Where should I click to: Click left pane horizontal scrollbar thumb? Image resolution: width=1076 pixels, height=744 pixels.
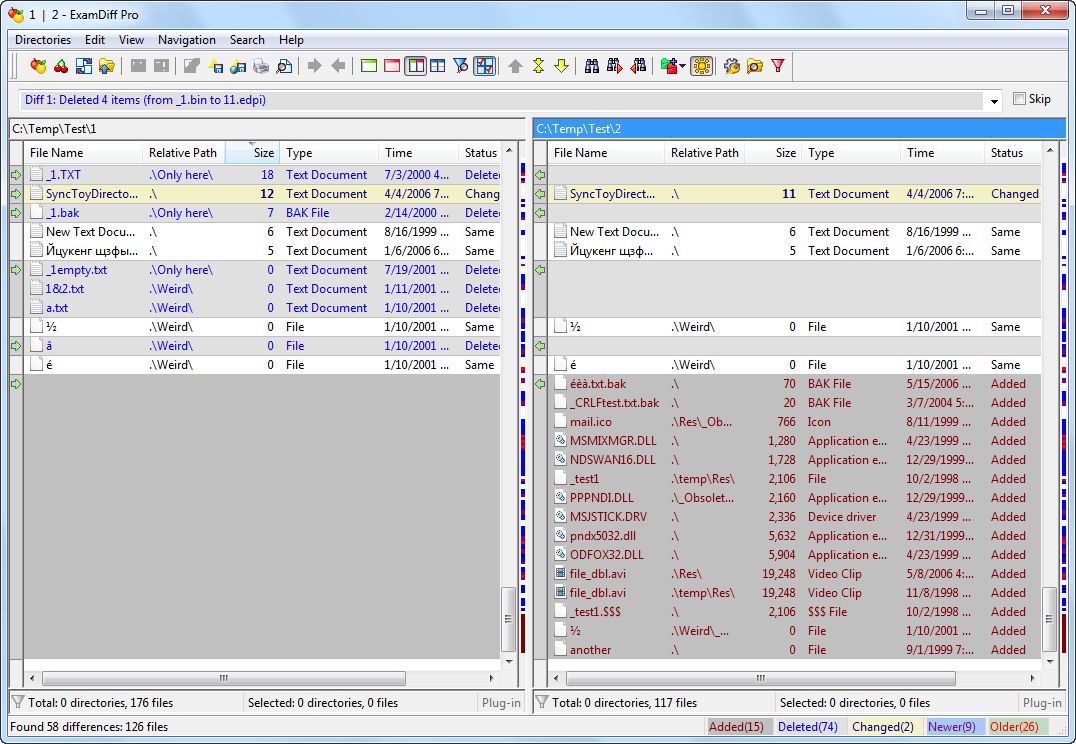(224, 678)
